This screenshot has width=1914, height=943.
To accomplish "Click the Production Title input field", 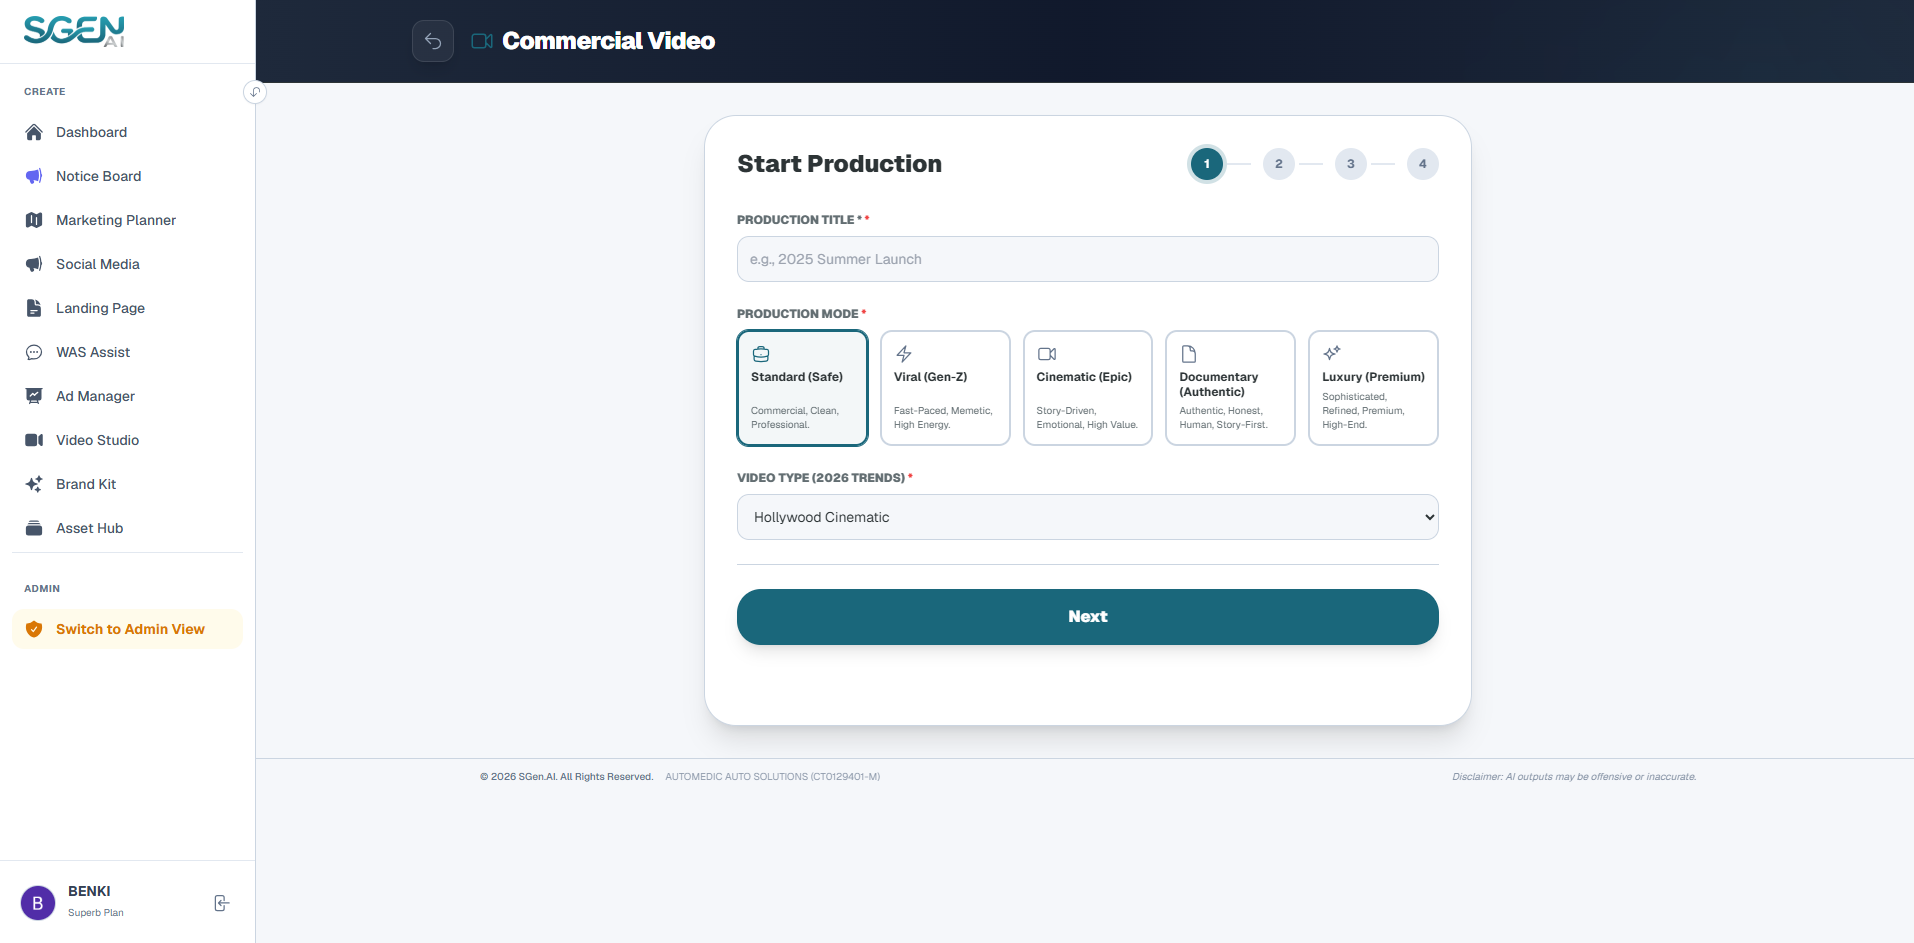I will [x=1088, y=259].
